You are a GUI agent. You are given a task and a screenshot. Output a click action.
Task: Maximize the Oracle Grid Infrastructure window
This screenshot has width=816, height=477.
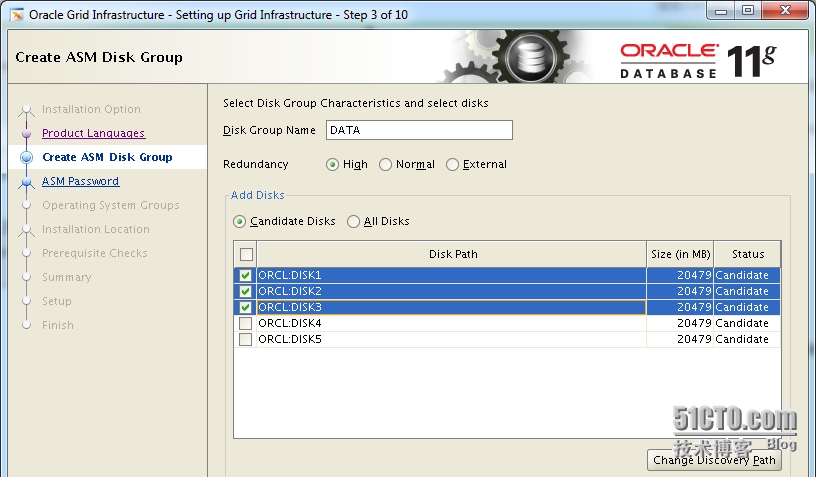click(x=748, y=11)
